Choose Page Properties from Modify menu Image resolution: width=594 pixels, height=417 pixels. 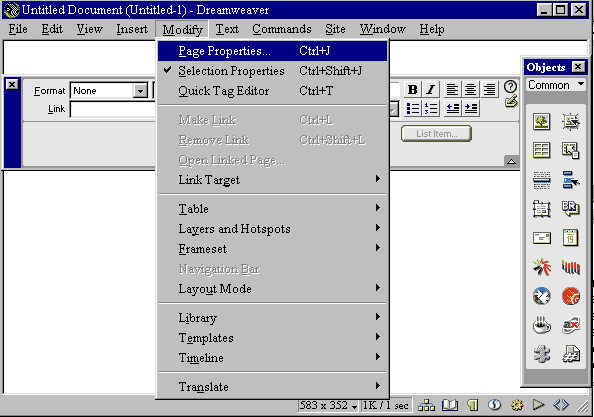pos(273,51)
